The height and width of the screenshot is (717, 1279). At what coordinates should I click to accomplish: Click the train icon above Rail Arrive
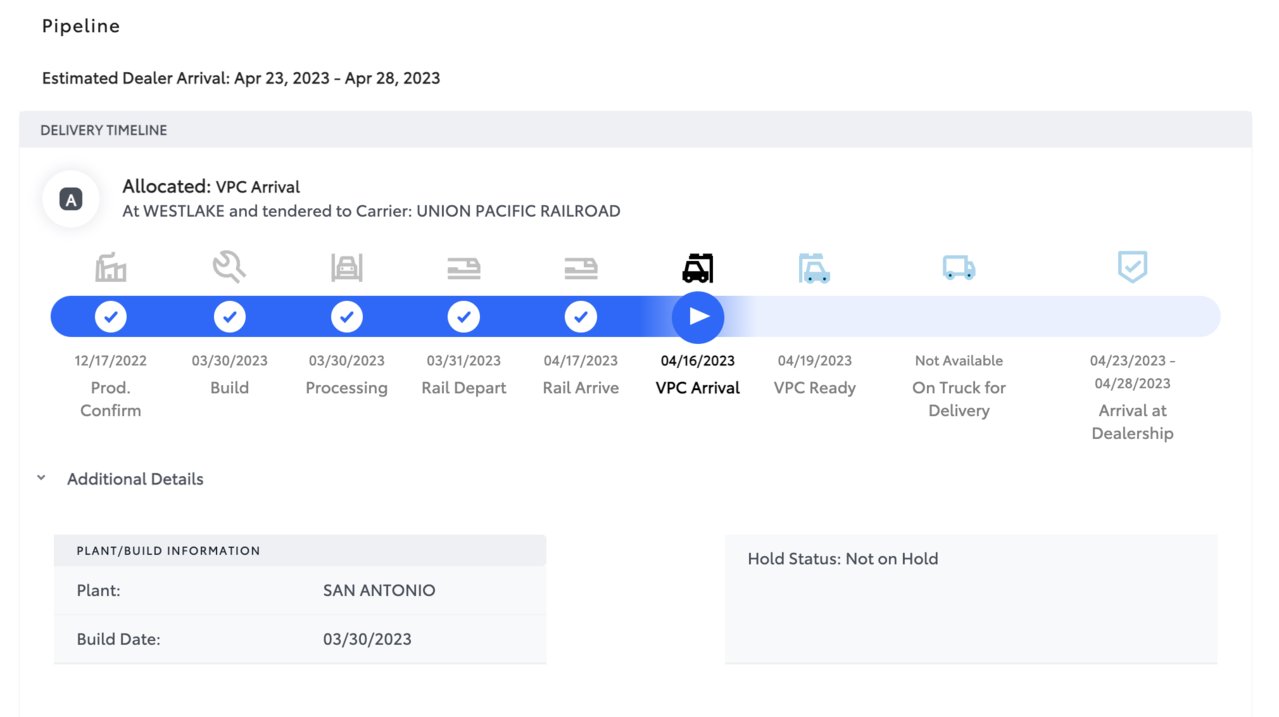pos(581,268)
